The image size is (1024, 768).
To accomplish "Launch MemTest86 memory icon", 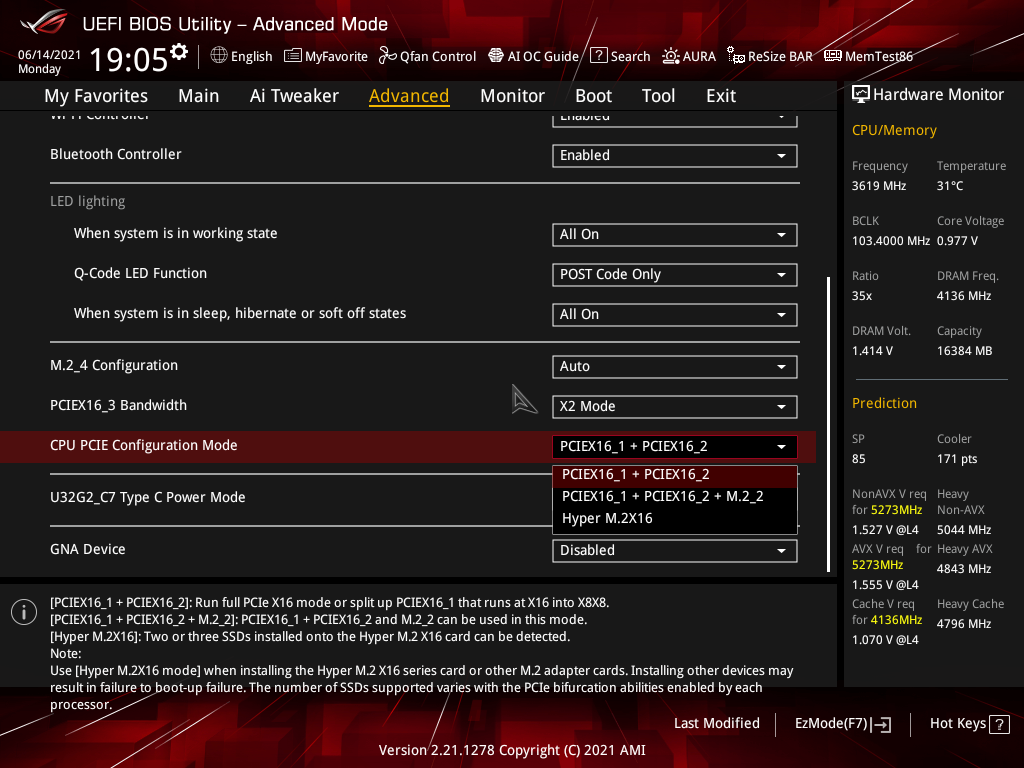I will tap(833, 56).
